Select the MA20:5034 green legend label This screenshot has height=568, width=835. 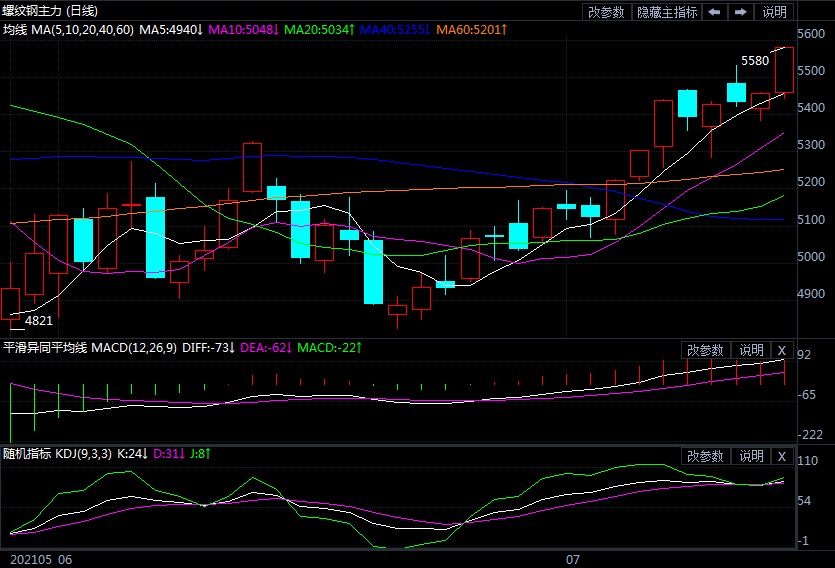(x=320, y=30)
